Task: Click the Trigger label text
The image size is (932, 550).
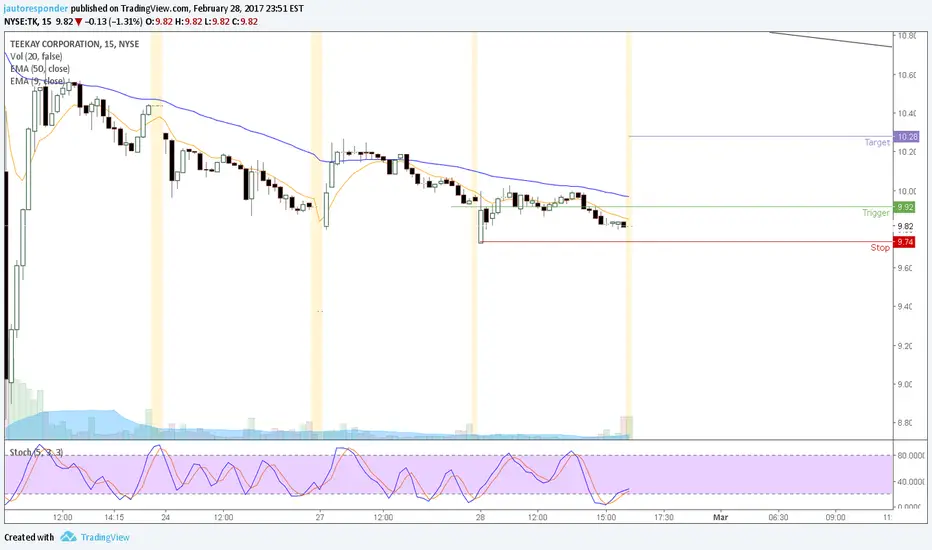Action: click(876, 213)
